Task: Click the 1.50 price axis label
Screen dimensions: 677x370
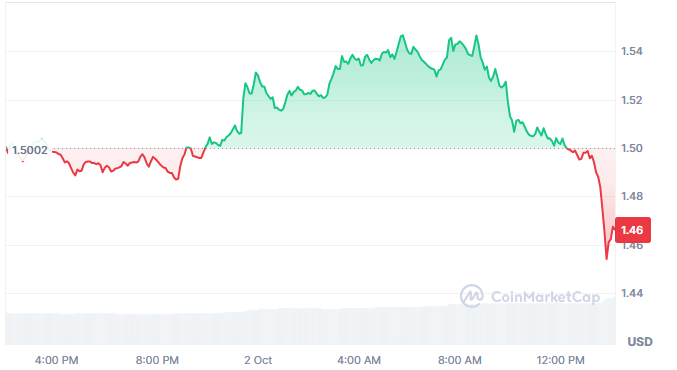Action: (632, 149)
